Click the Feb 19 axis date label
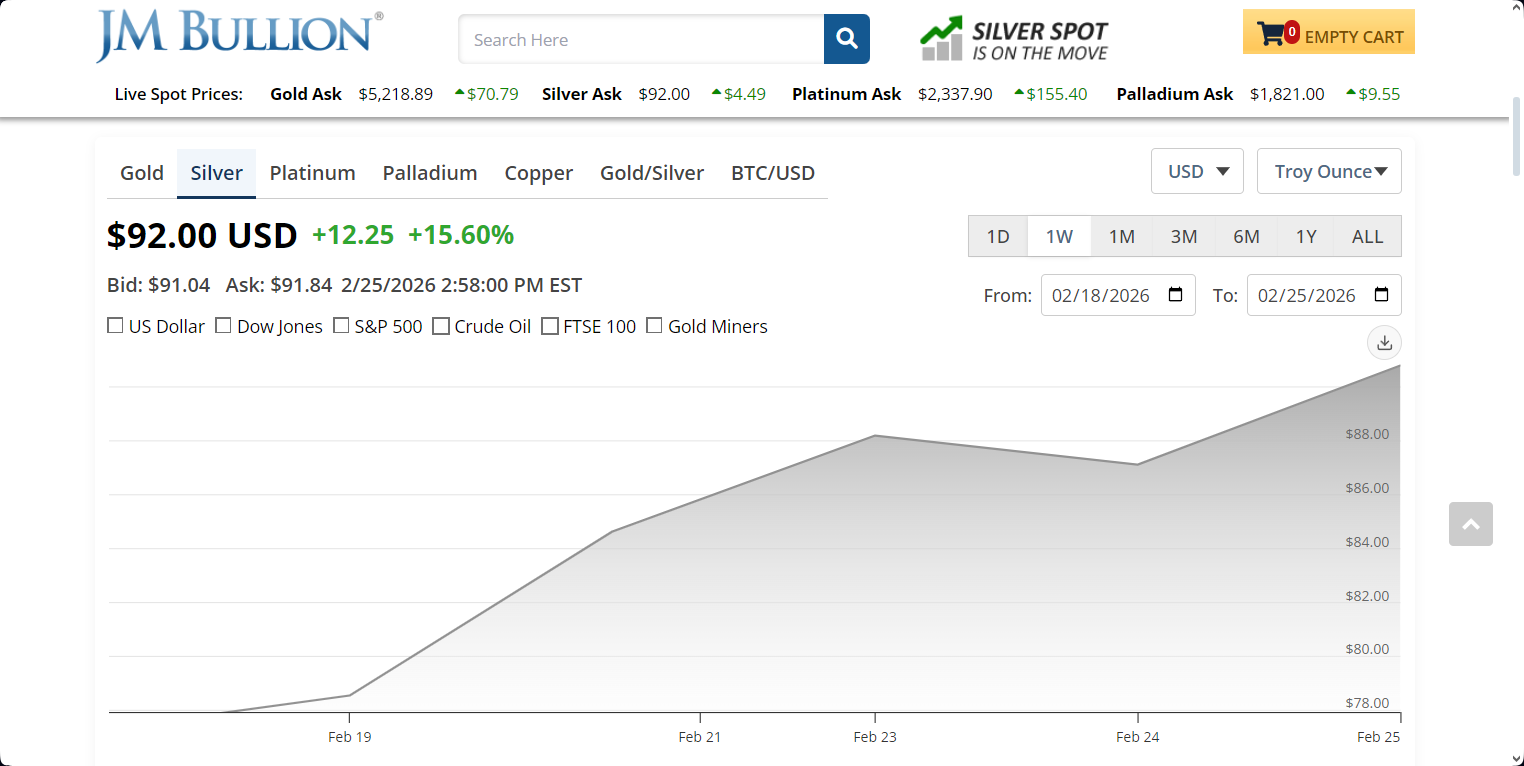The height and width of the screenshot is (766, 1524). (x=349, y=737)
